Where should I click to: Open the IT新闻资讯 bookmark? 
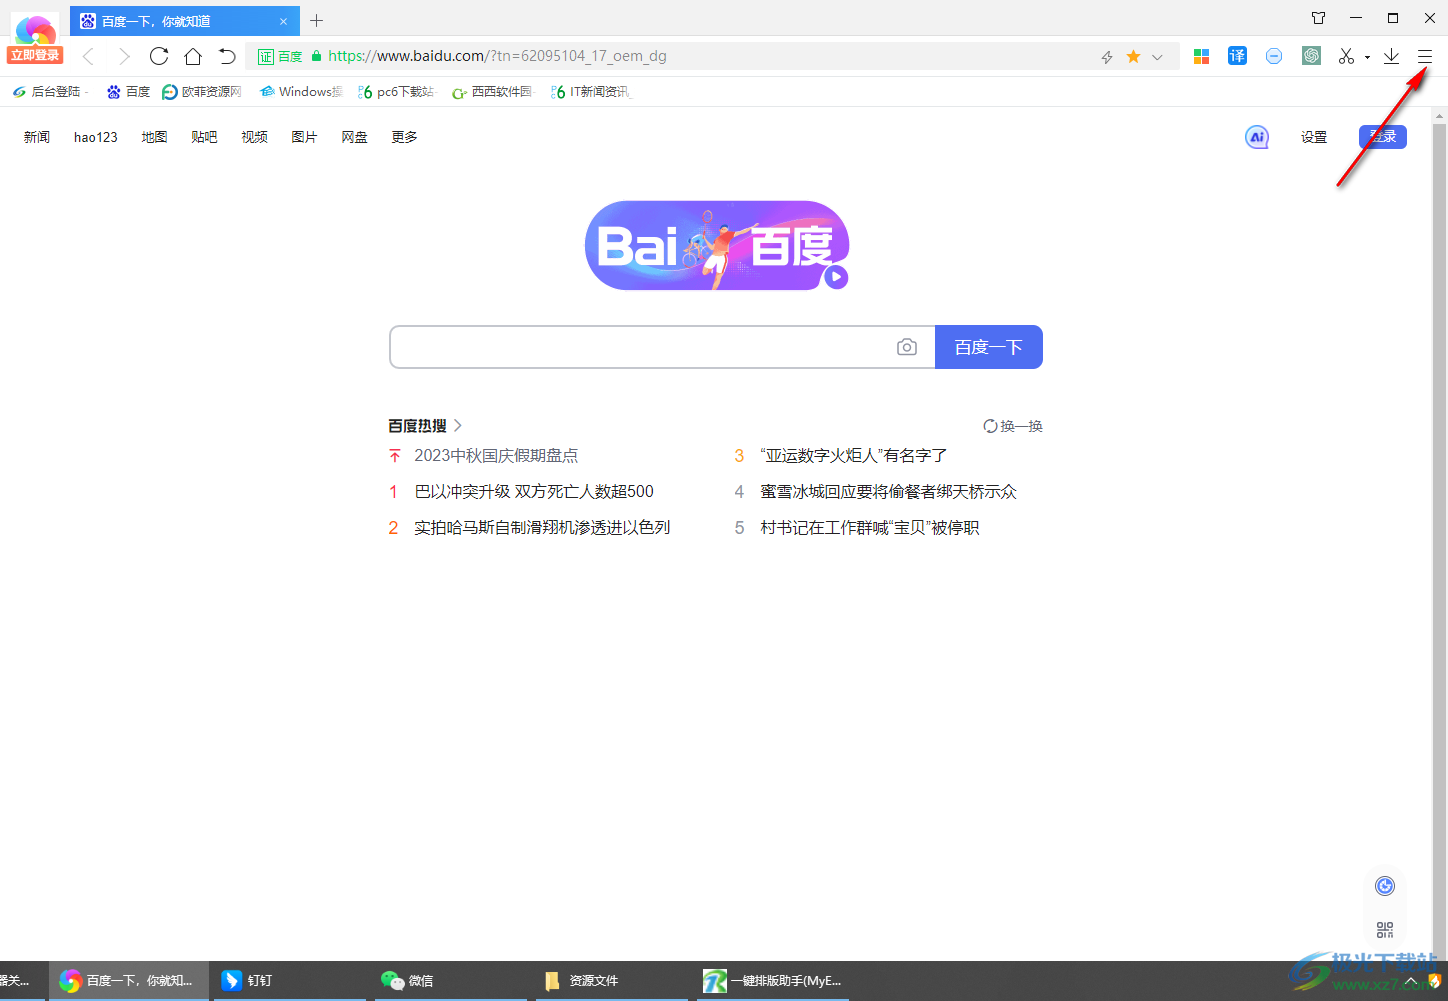[x=591, y=92]
